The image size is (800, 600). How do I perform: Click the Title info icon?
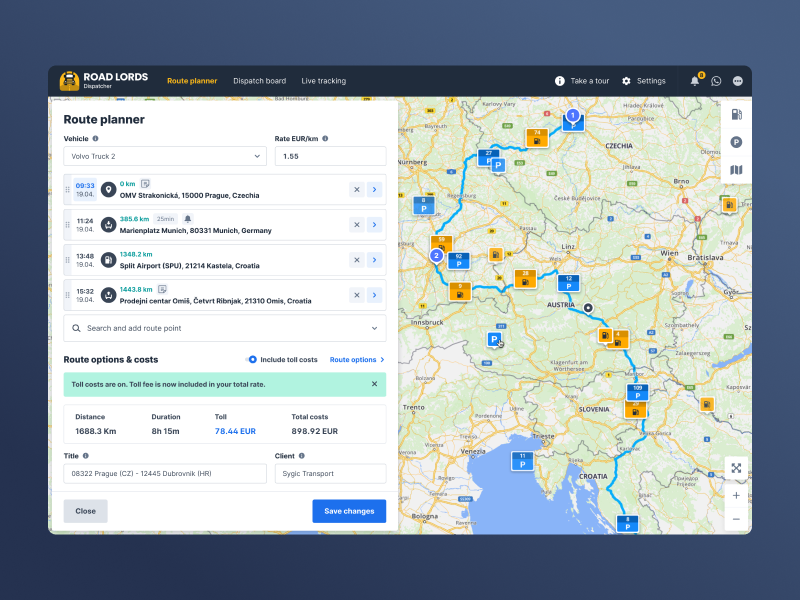click(x=86, y=456)
